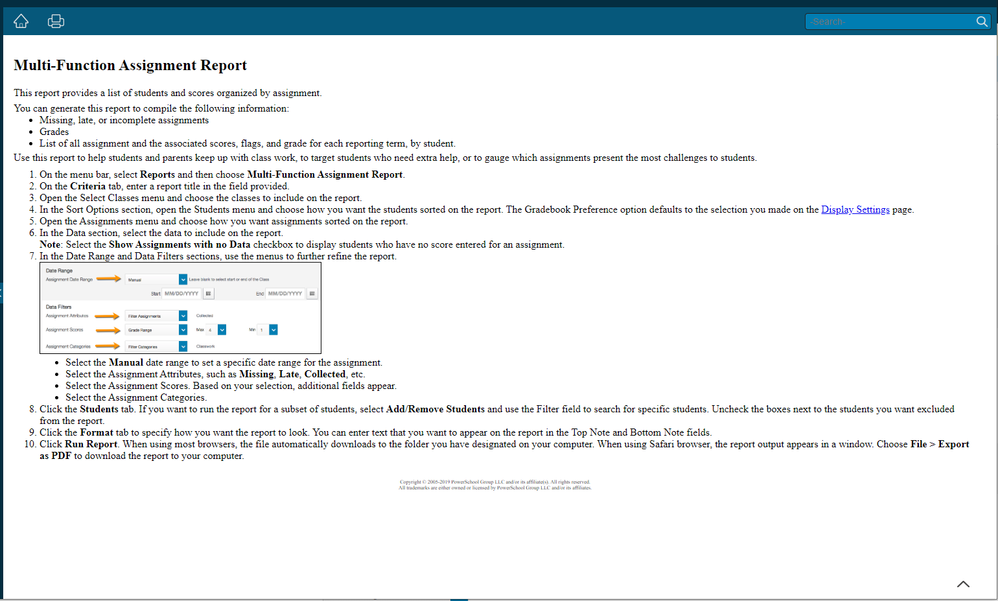Open the Start date calendar picker icon
Screen dimensions: 998x601
pyautogui.click(x=208, y=293)
